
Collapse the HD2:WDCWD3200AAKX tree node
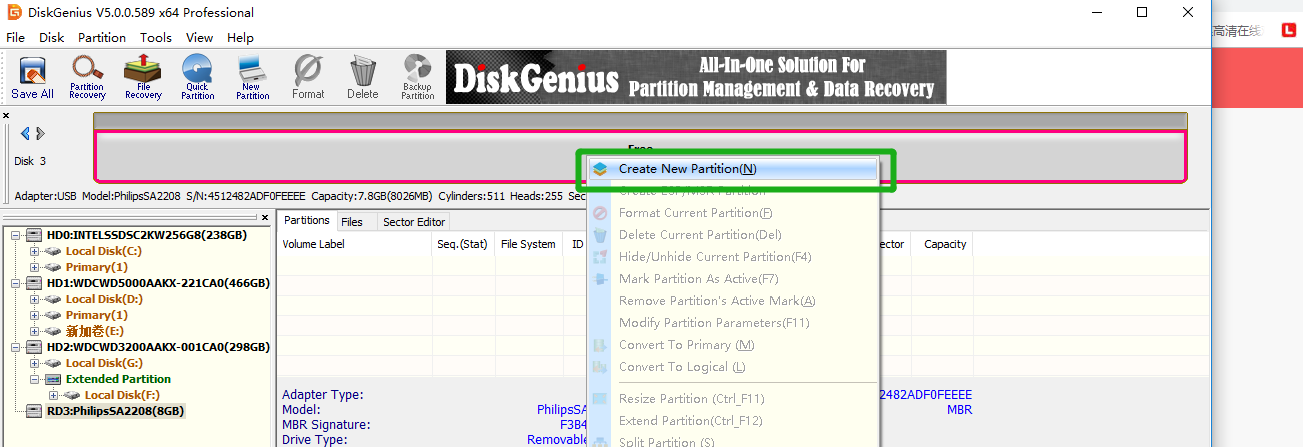point(16,347)
